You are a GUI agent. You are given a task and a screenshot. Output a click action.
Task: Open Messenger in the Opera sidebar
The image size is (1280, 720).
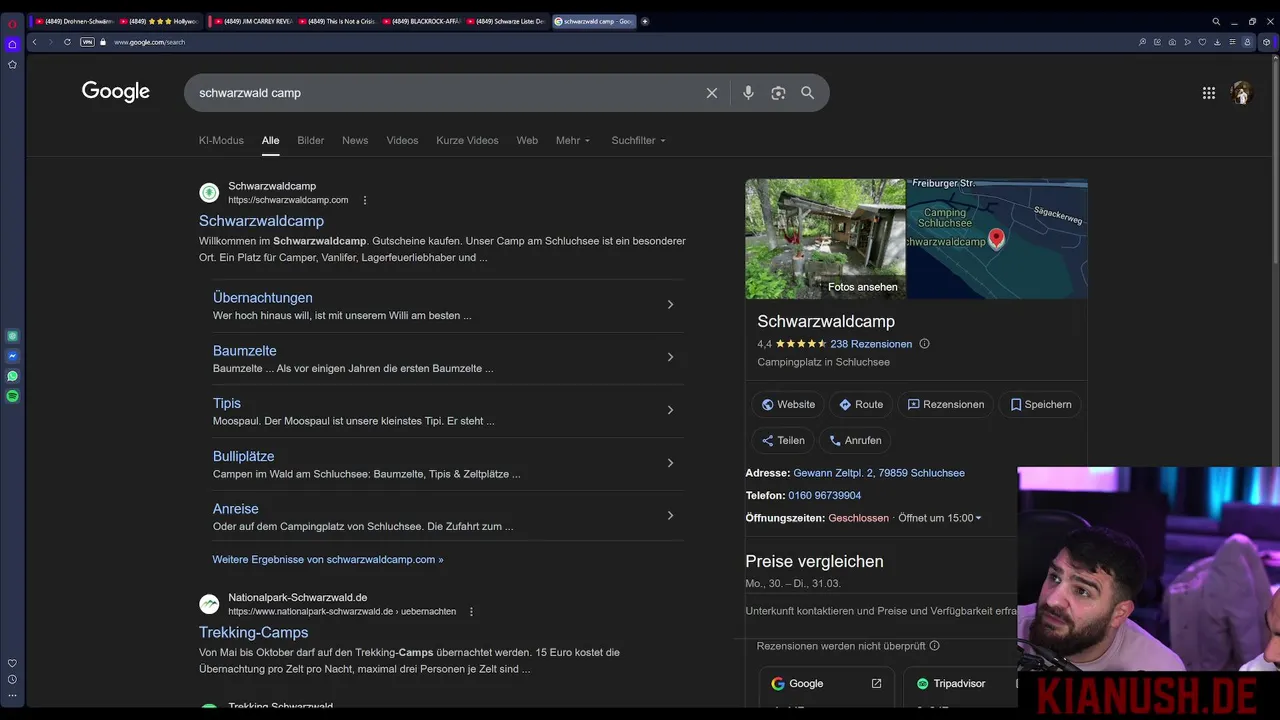click(12, 356)
